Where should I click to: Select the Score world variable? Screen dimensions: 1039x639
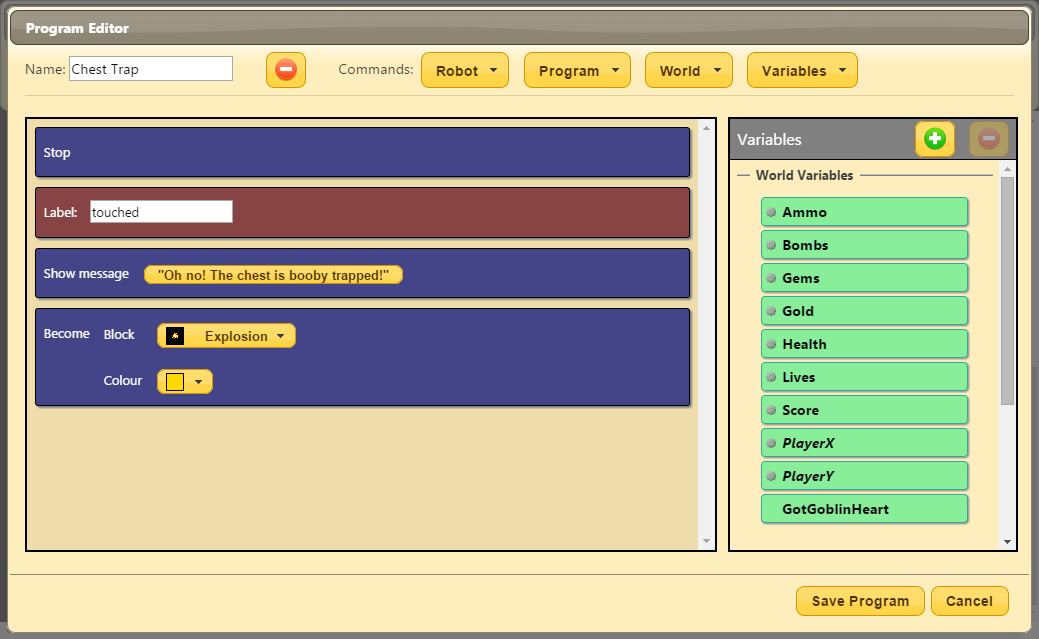pyautogui.click(x=865, y=410)
